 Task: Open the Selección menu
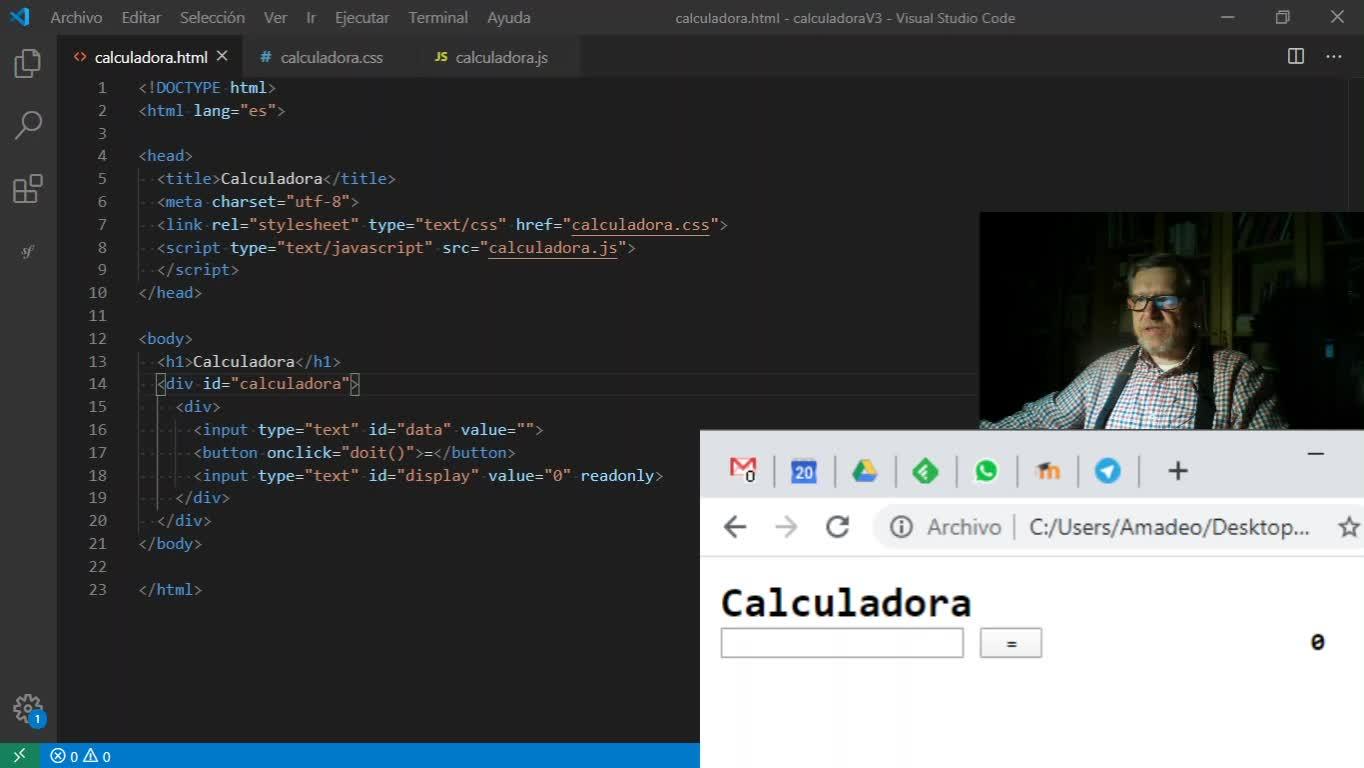212,17
